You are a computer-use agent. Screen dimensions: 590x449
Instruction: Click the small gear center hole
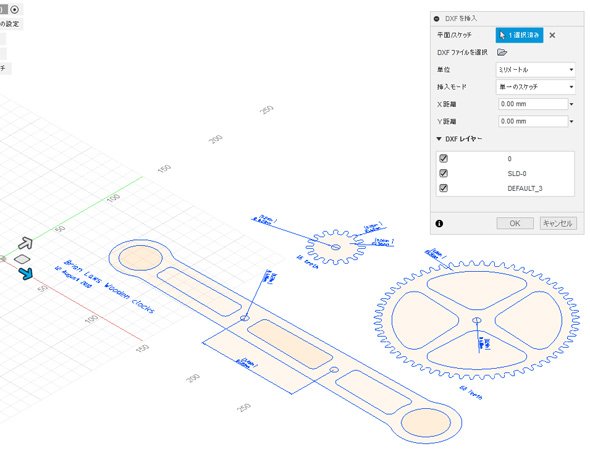point(336,247)
